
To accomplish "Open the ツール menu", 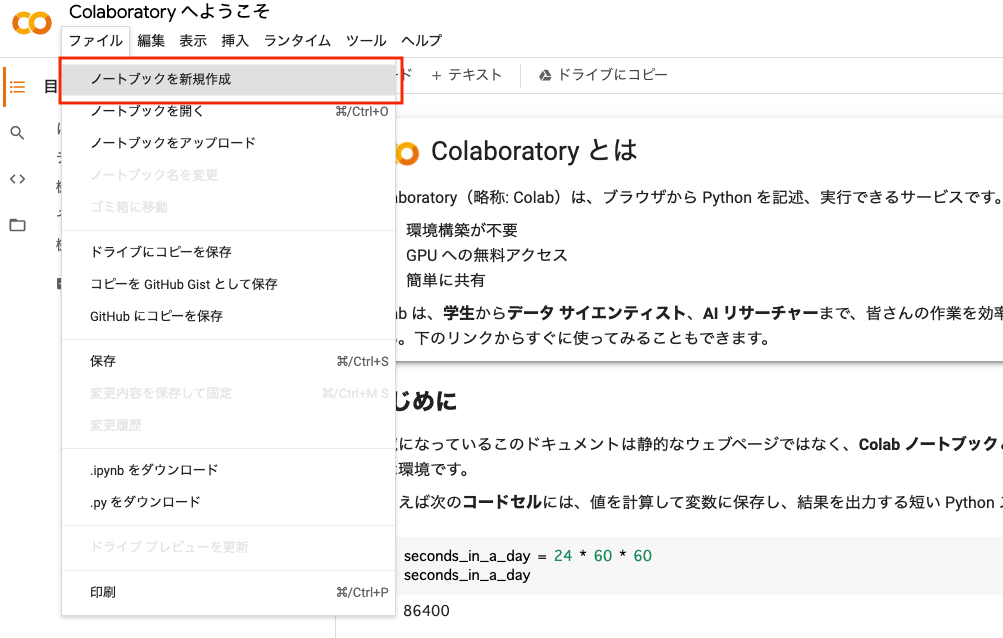I will (366, 41).
